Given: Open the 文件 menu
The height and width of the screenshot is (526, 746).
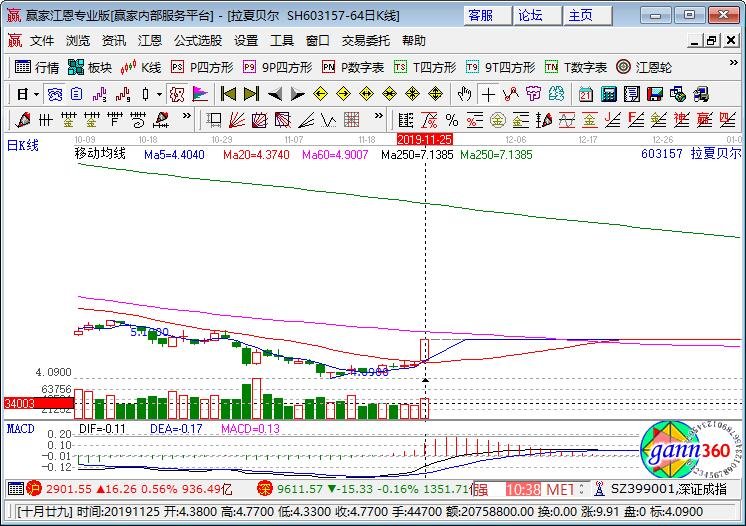Looking at the screenshot, I should [x=42, y=41].
